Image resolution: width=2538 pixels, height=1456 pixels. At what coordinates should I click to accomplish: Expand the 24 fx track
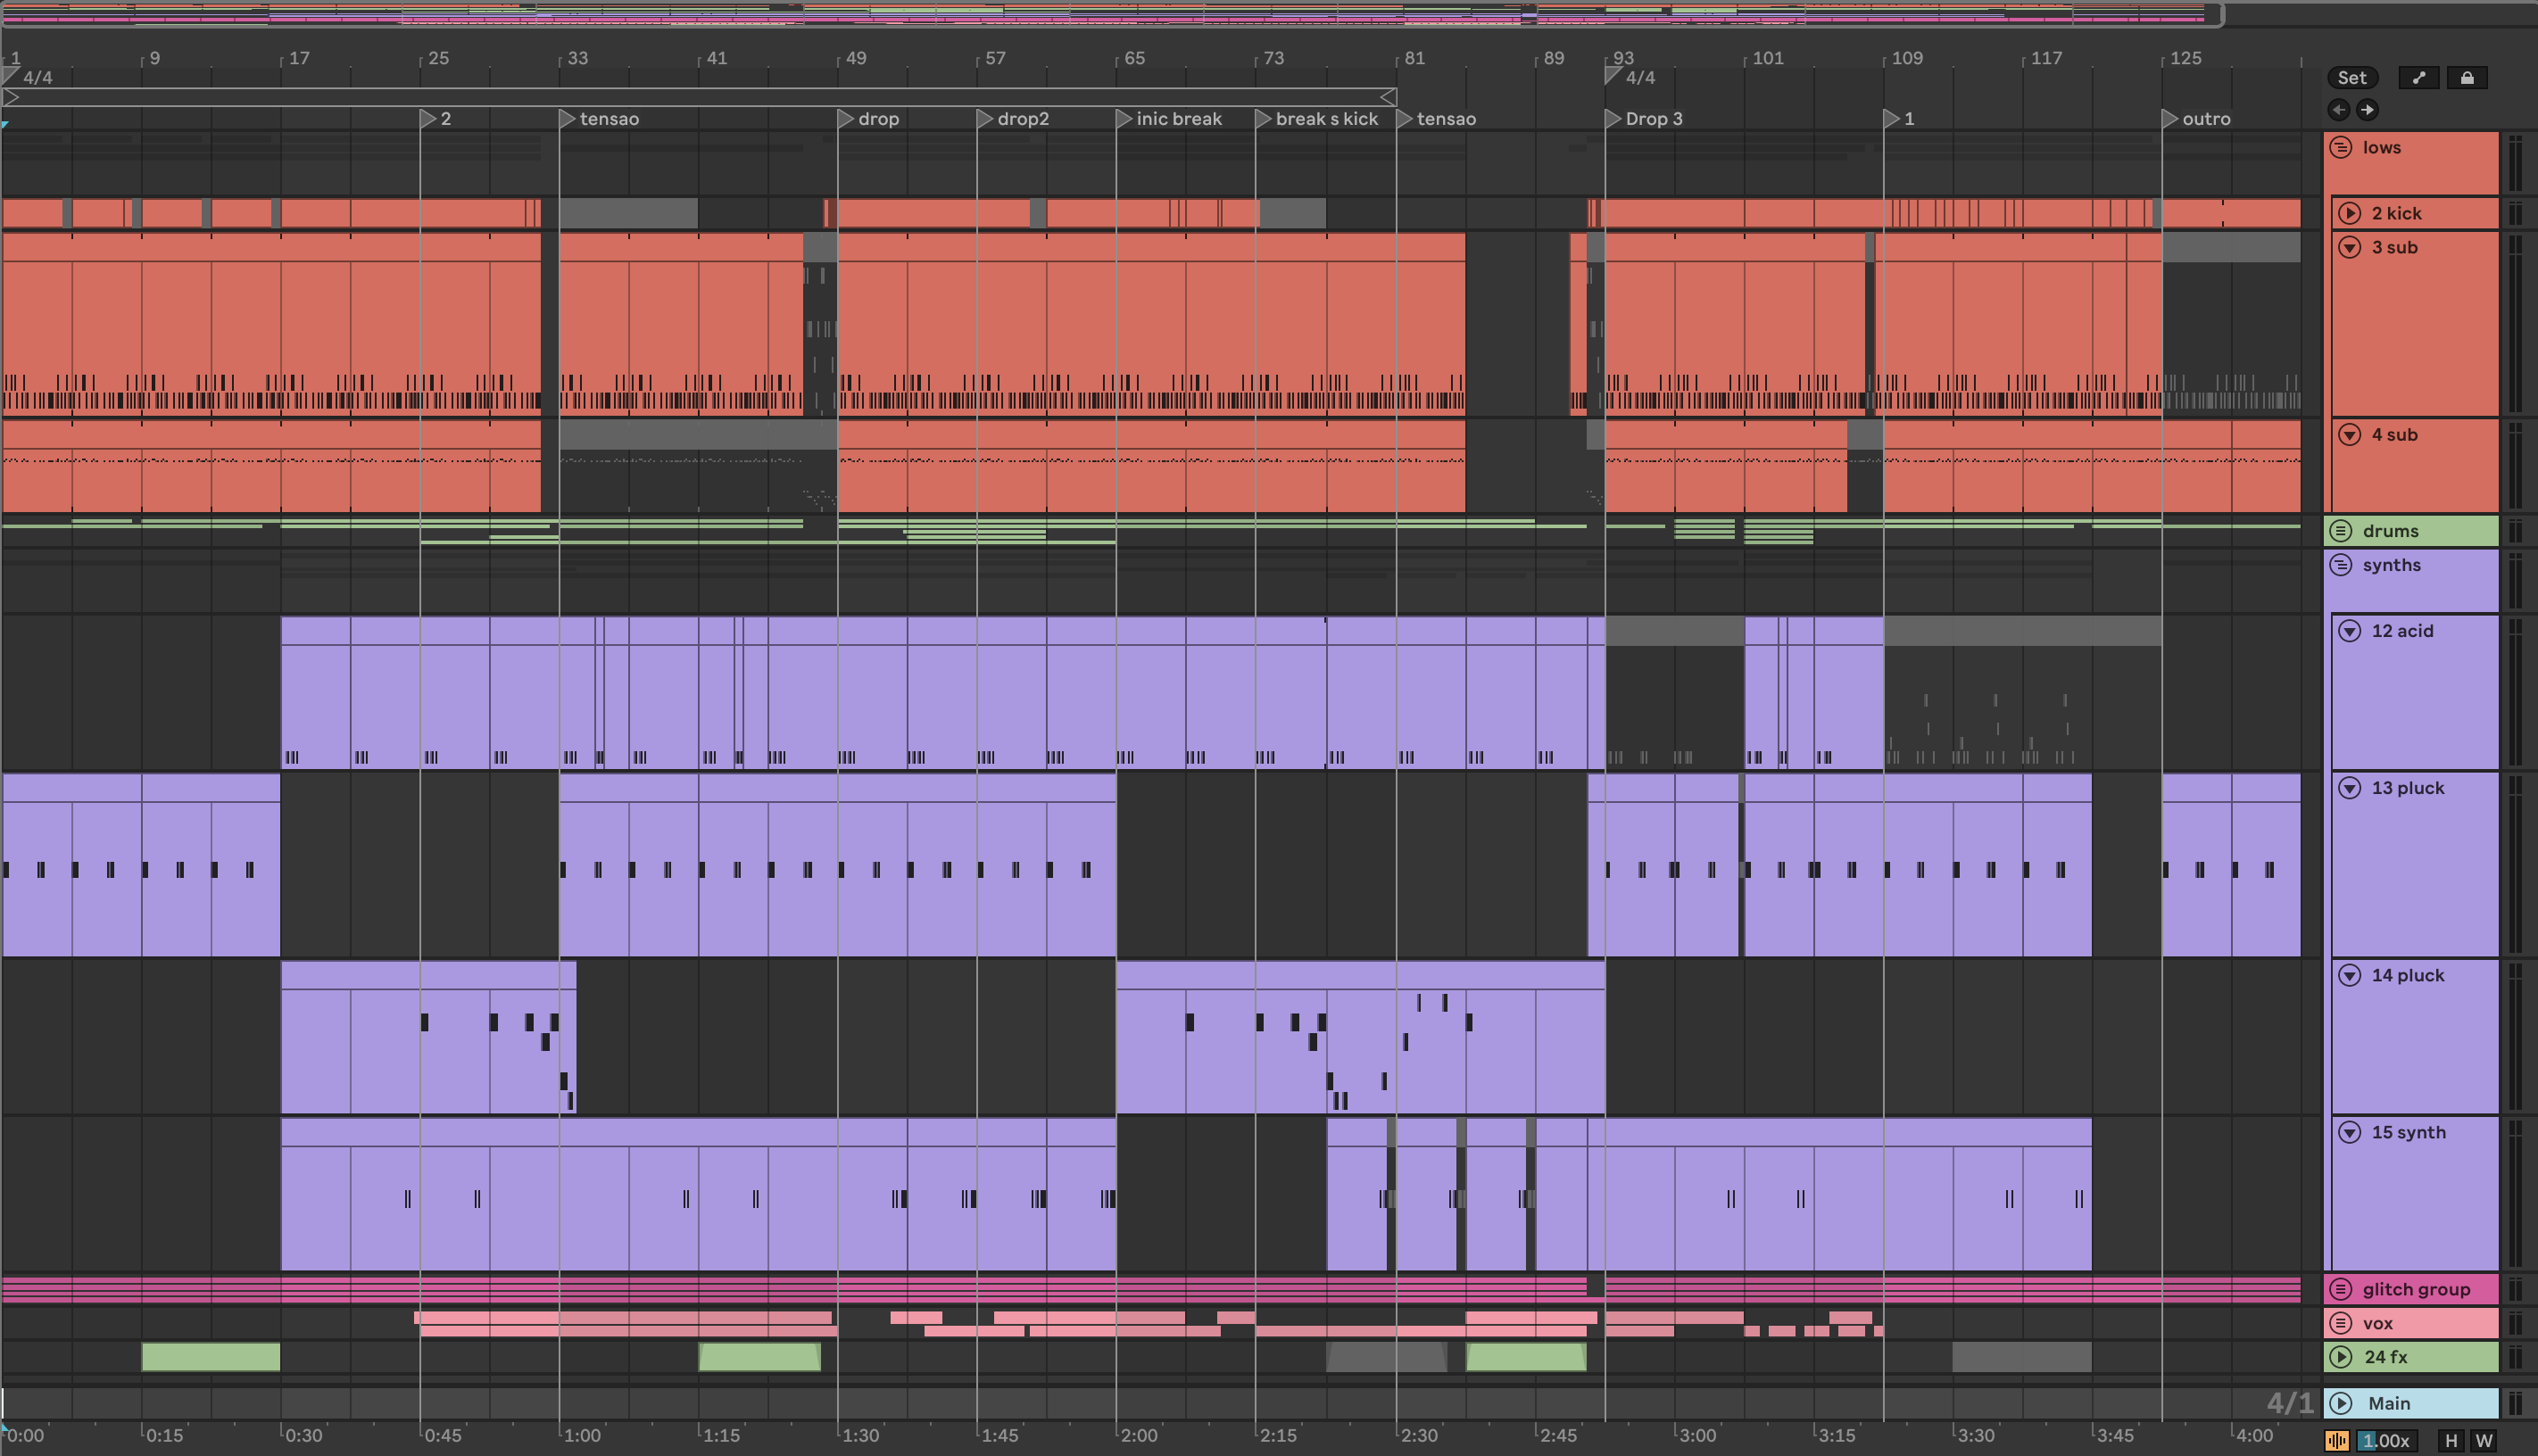click(2341, 1357)
